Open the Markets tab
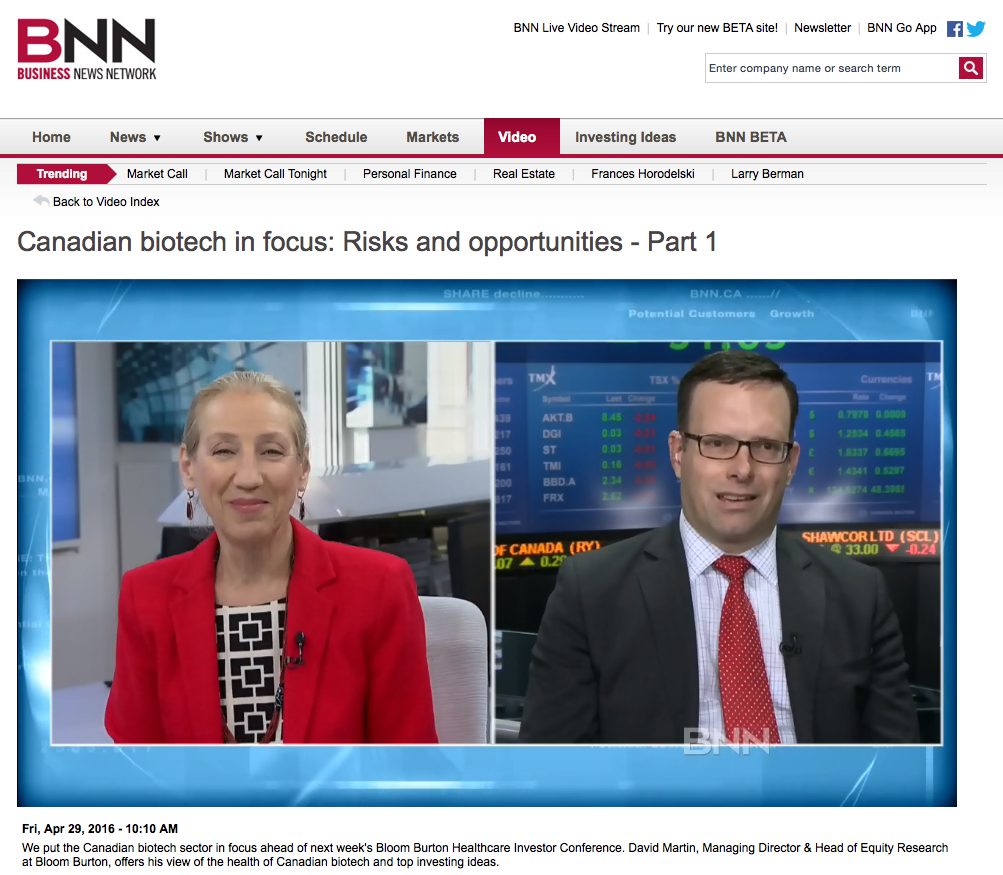The width and height of the screenshot is (1003, 875). point(432,137)
